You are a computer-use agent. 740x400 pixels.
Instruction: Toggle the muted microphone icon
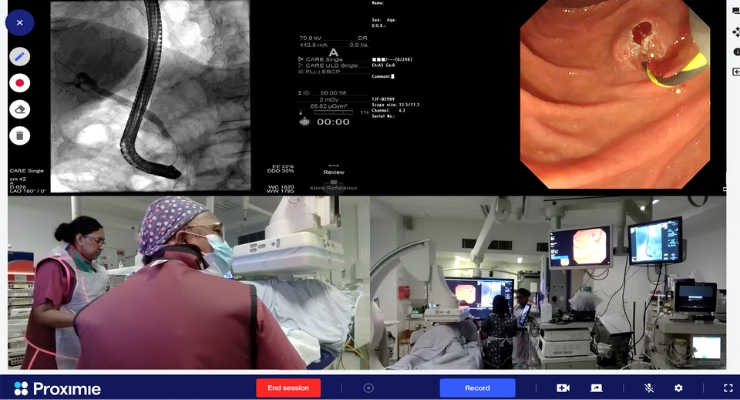pyautogui.click(x=649, y=388)
